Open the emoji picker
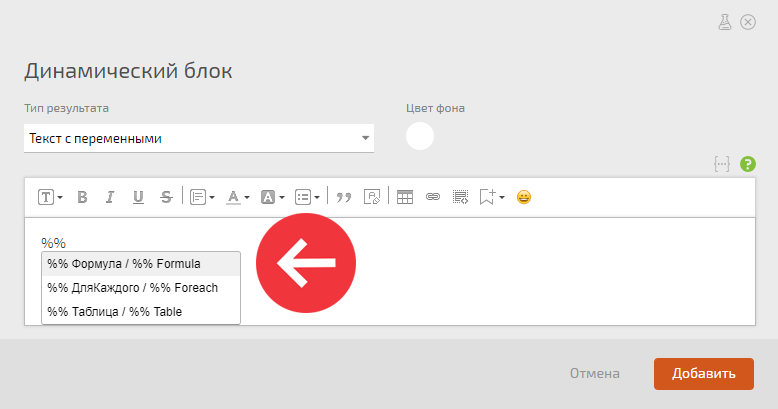 click(x=523, y=197)
